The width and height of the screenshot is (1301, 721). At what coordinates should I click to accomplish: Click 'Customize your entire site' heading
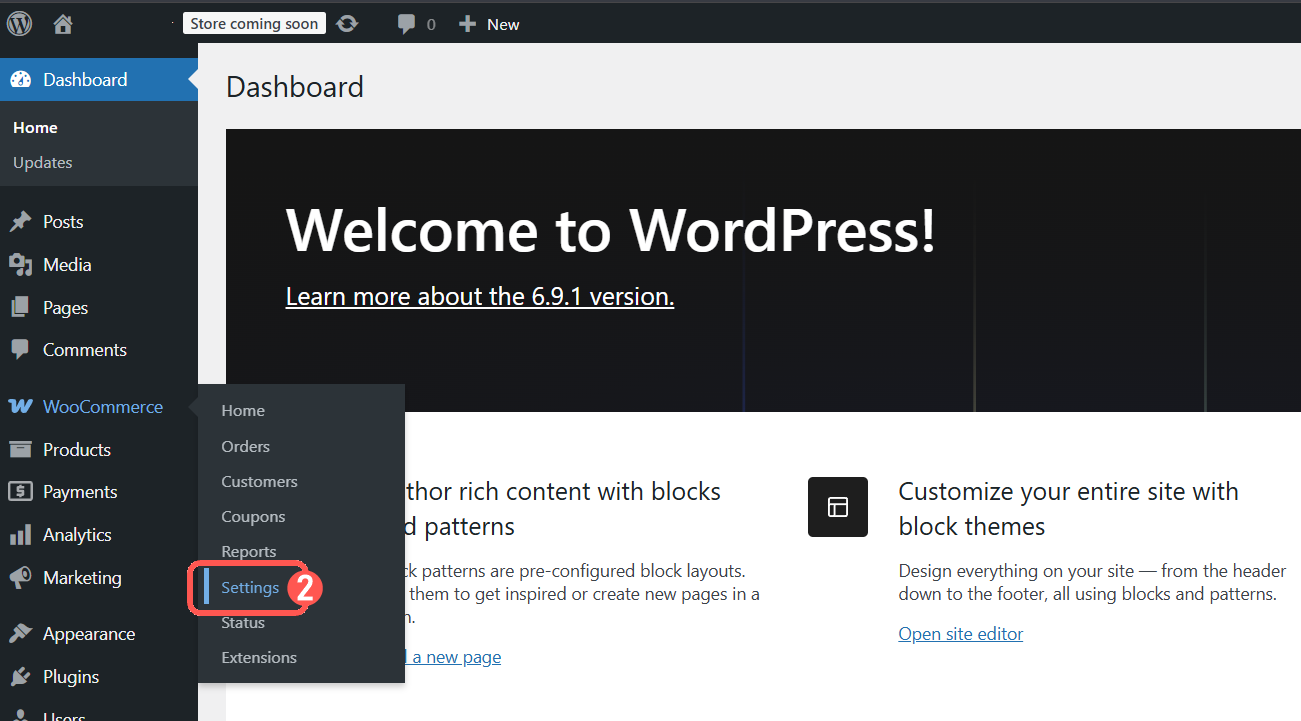(1069, 509)
